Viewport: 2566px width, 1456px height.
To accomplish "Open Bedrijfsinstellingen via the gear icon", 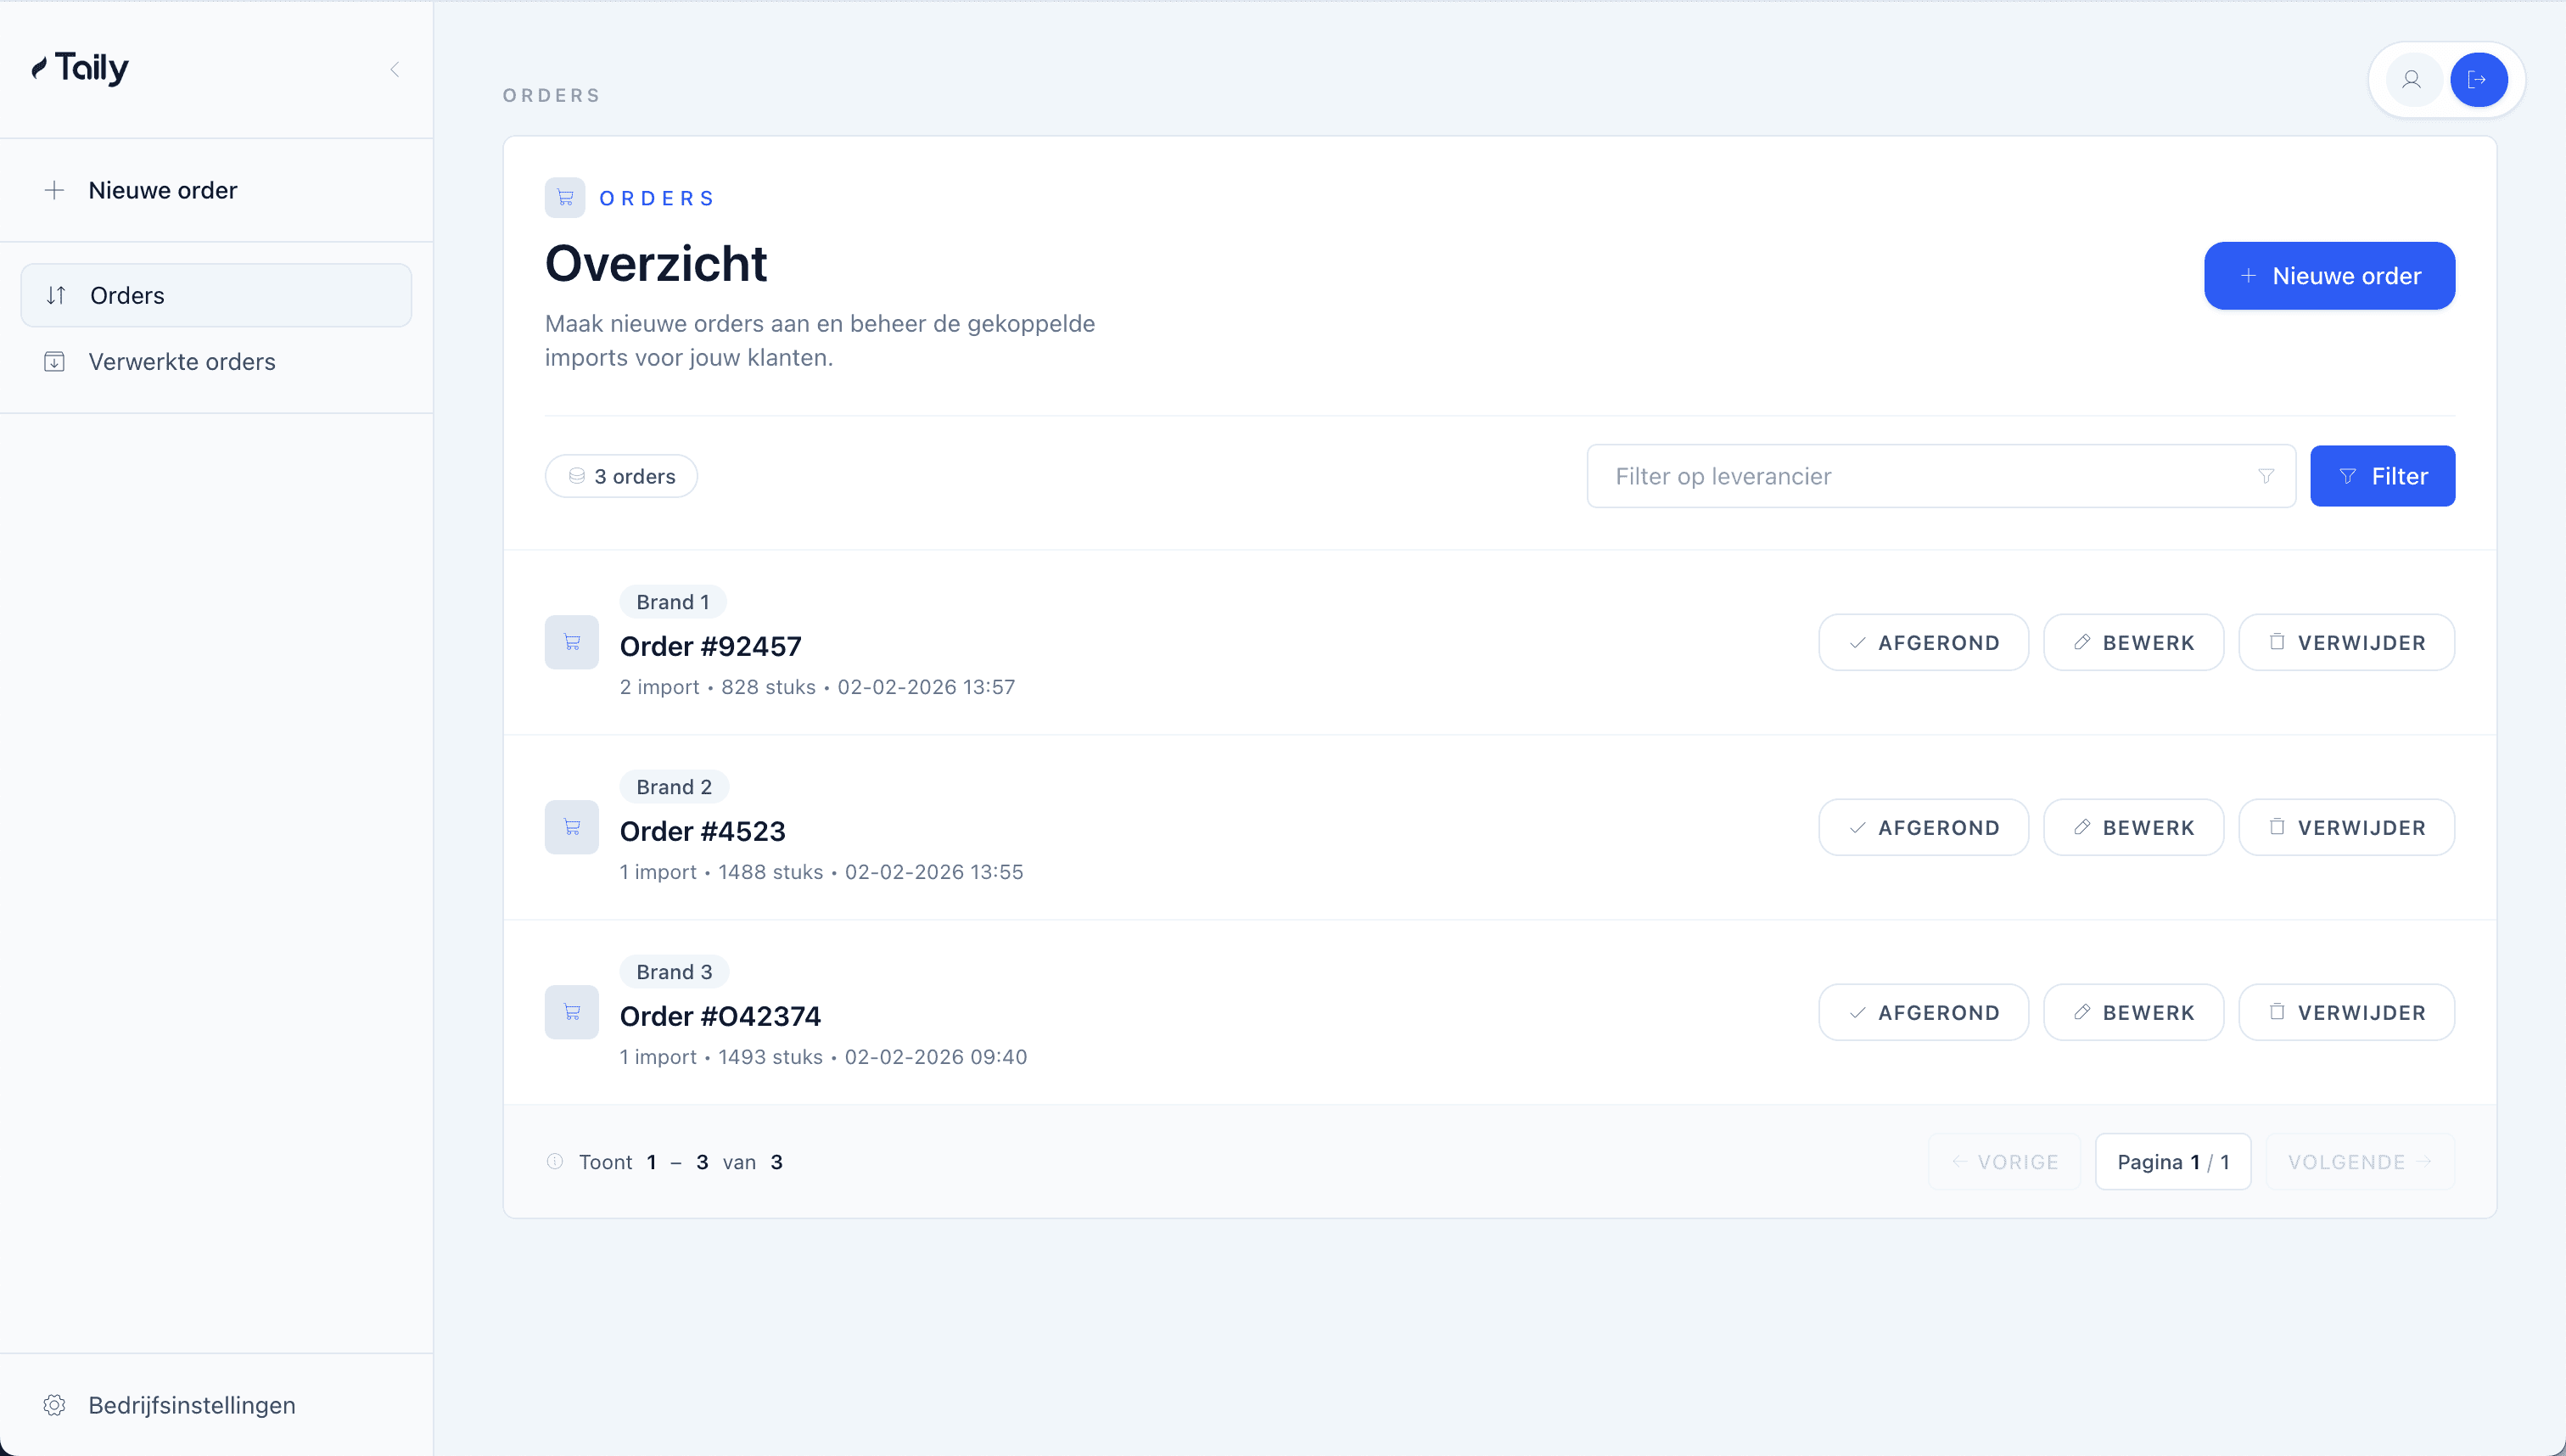I will pos(55,1405).
